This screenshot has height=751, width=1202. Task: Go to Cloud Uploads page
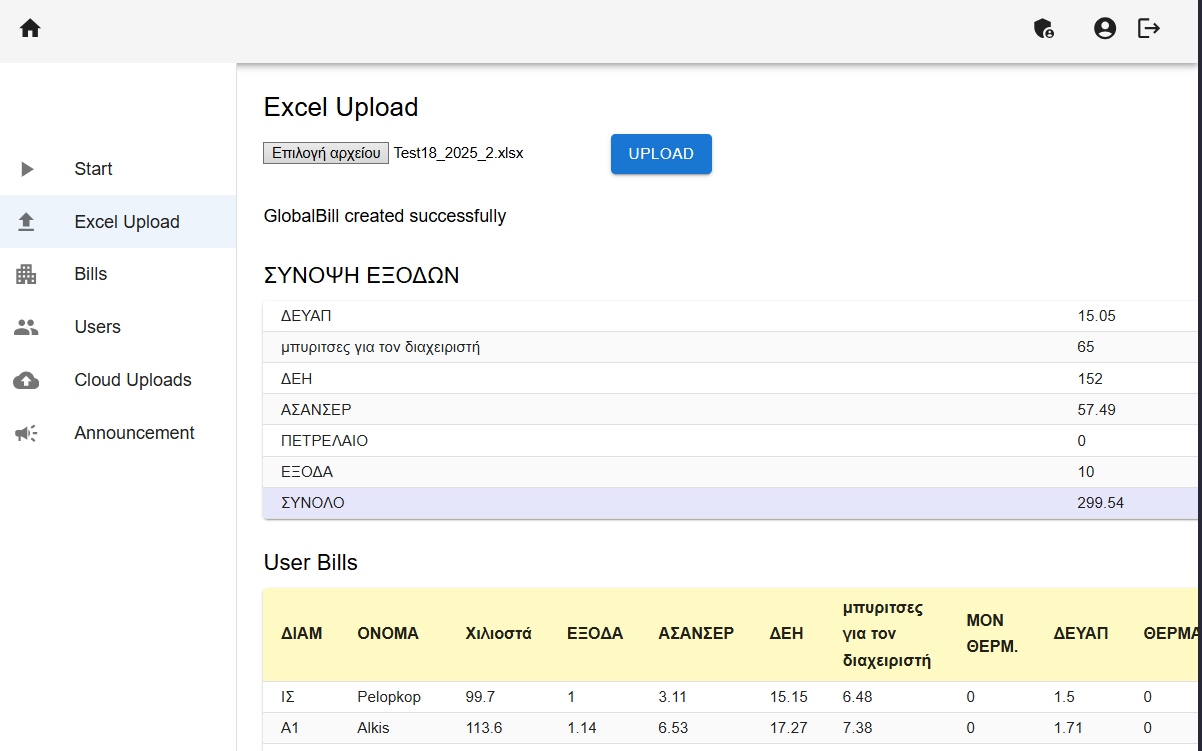[133, 380]
